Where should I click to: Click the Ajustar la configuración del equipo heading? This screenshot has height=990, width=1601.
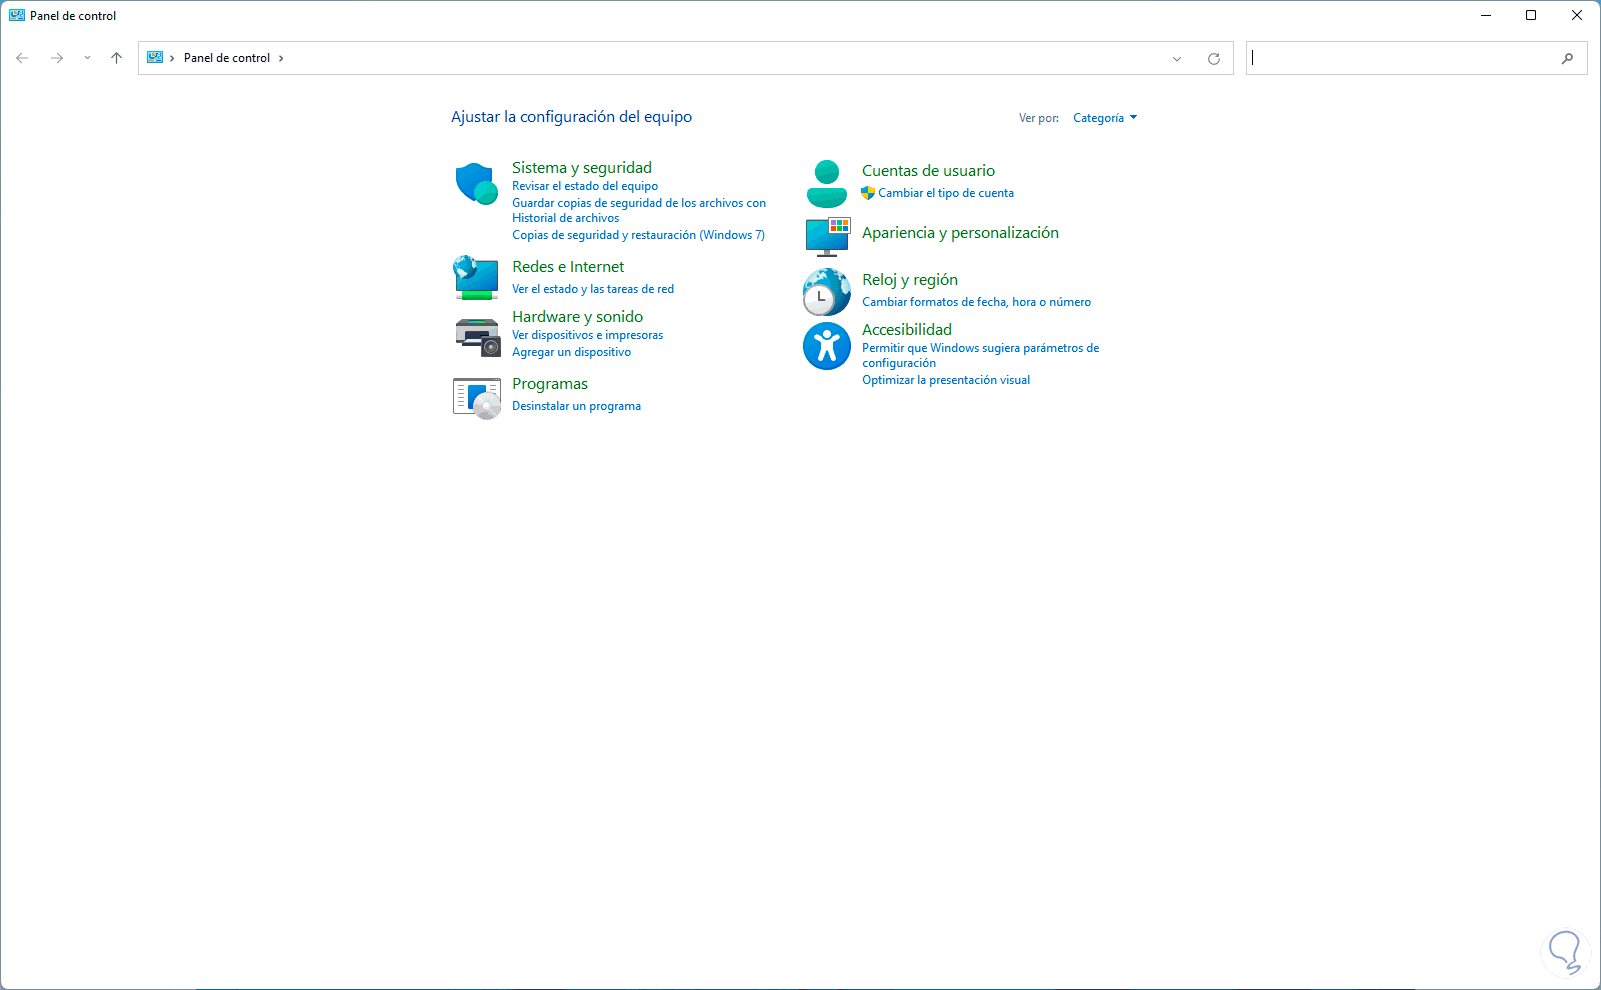pyautogui.click(x=572, y=117)
